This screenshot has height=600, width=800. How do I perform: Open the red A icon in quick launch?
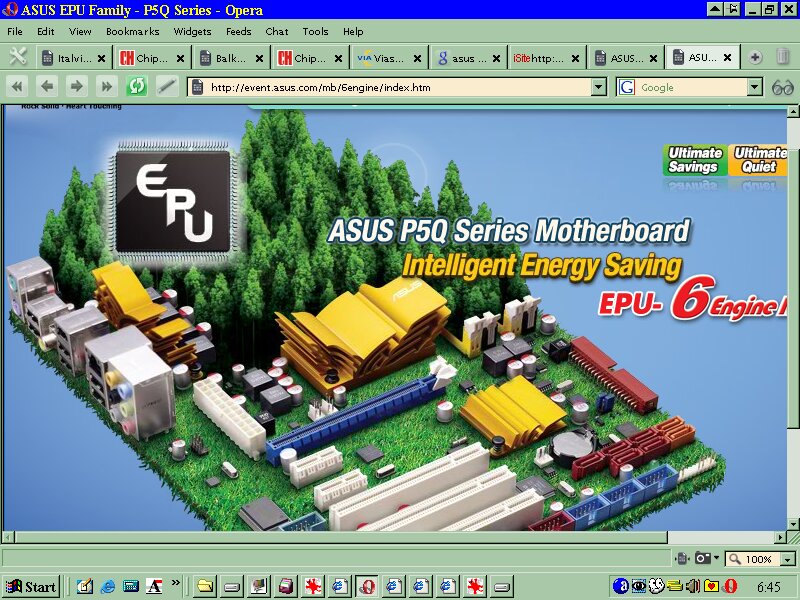coord(154,586)
